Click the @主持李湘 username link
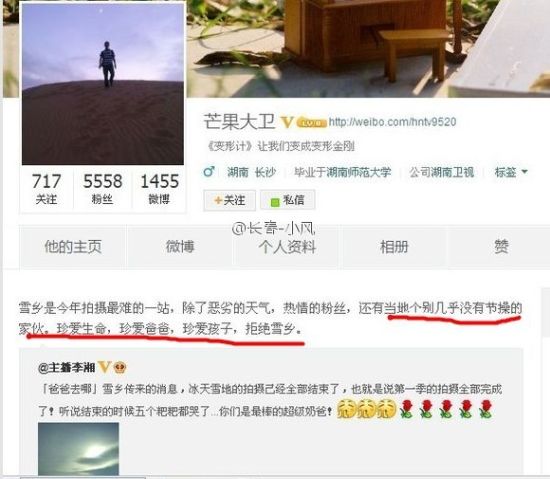The width and height of the screenshot is (550, 479). tap(67, 367)
